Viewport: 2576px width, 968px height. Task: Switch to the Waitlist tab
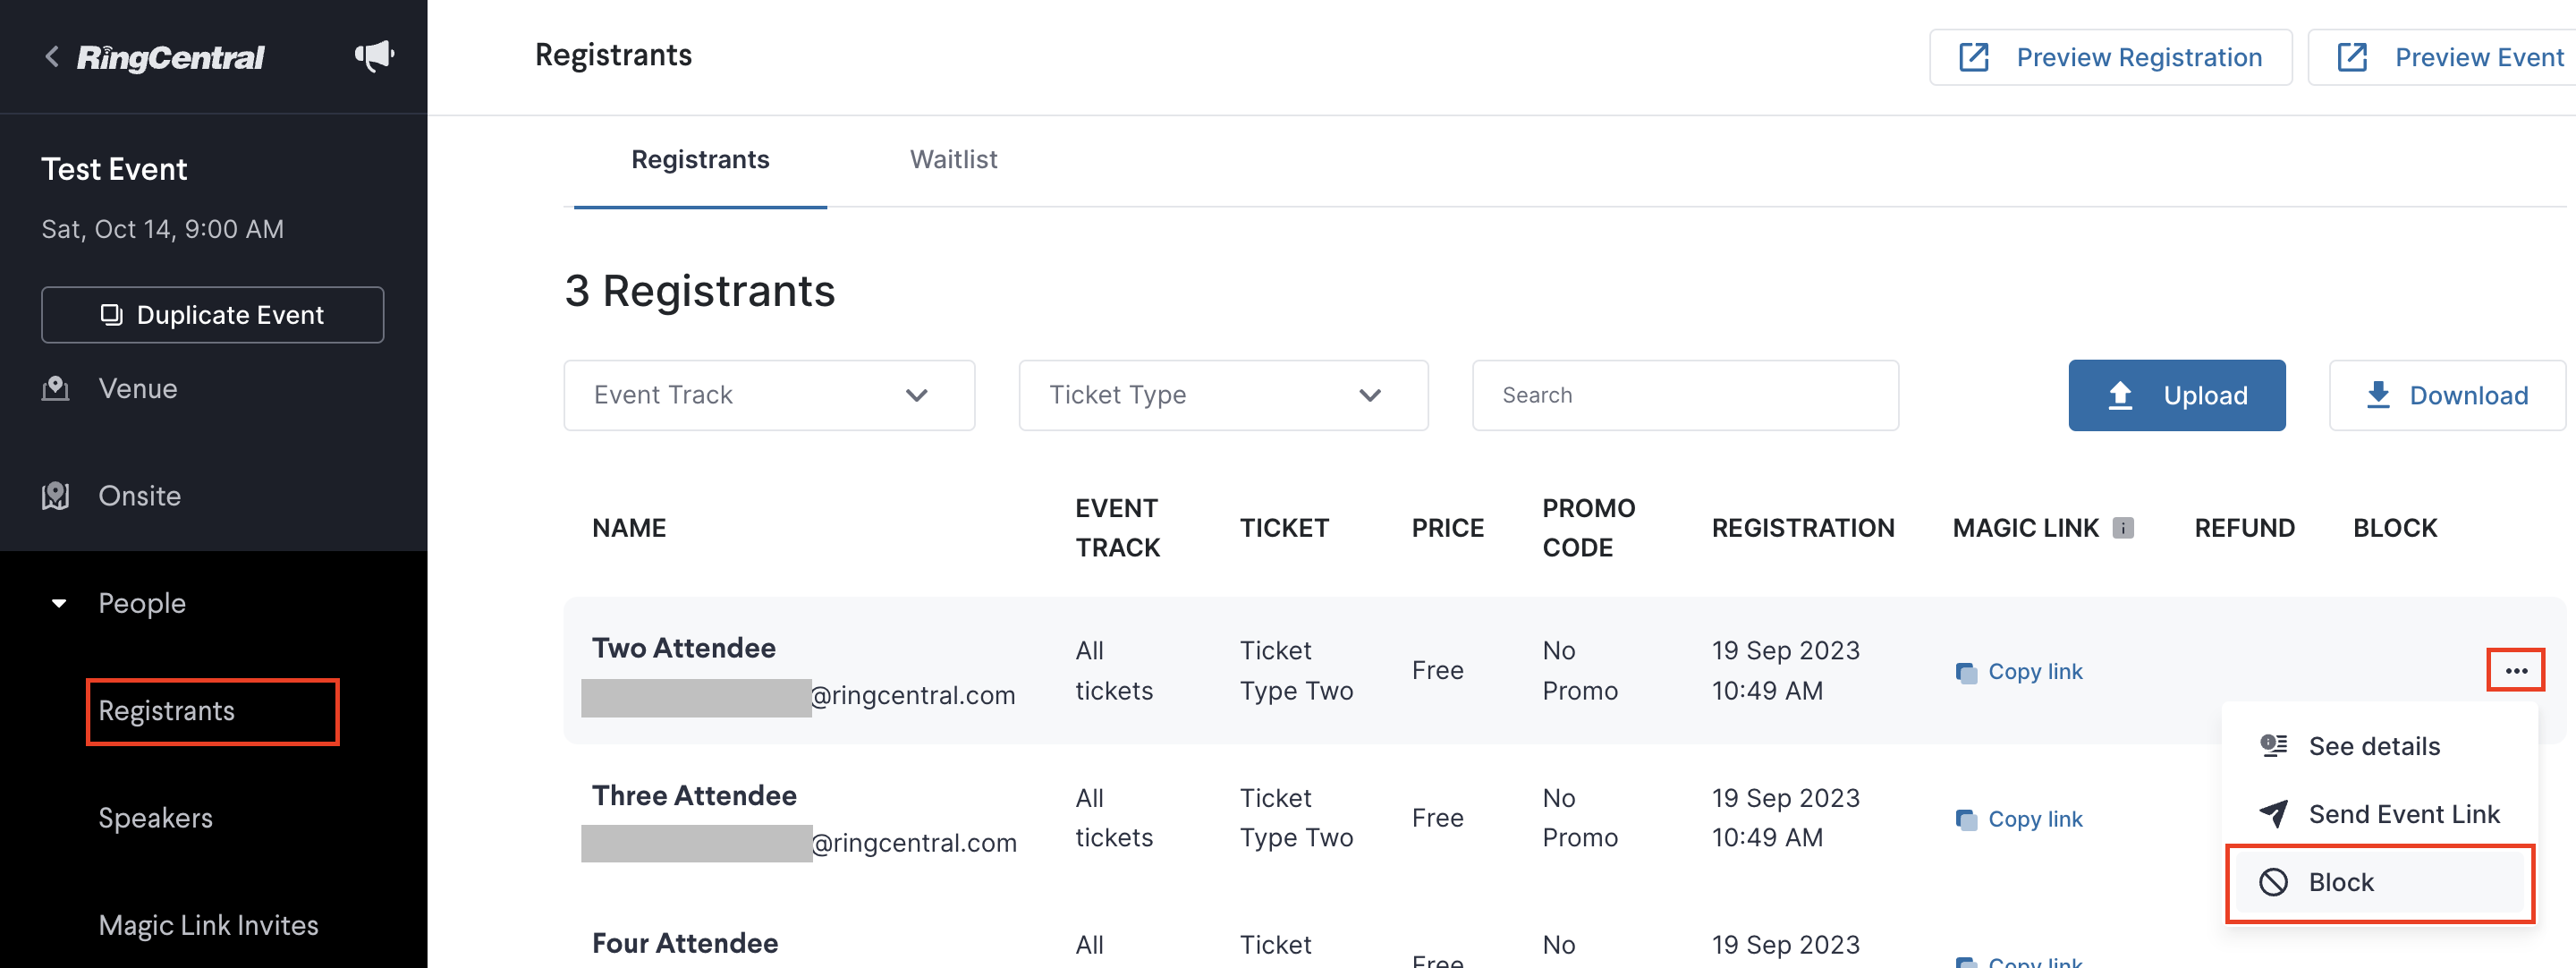point(953,160)
